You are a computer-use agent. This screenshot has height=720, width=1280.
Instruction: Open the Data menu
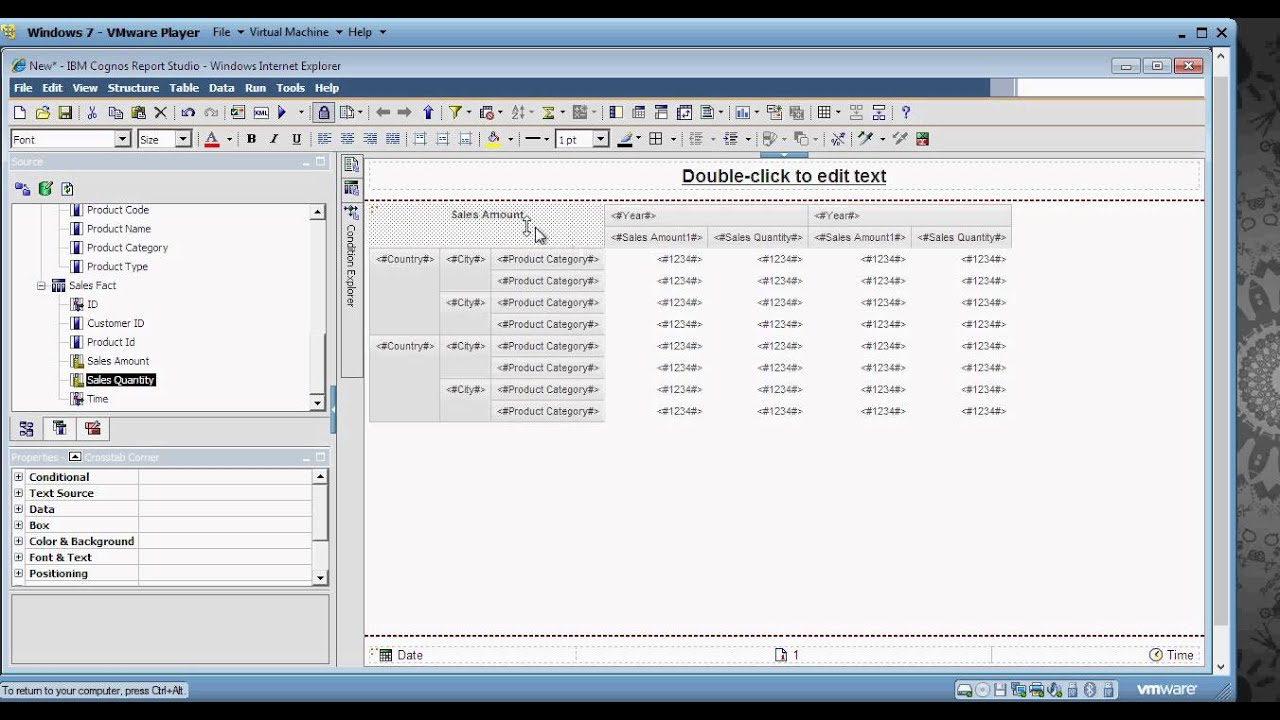click(222, 88)
